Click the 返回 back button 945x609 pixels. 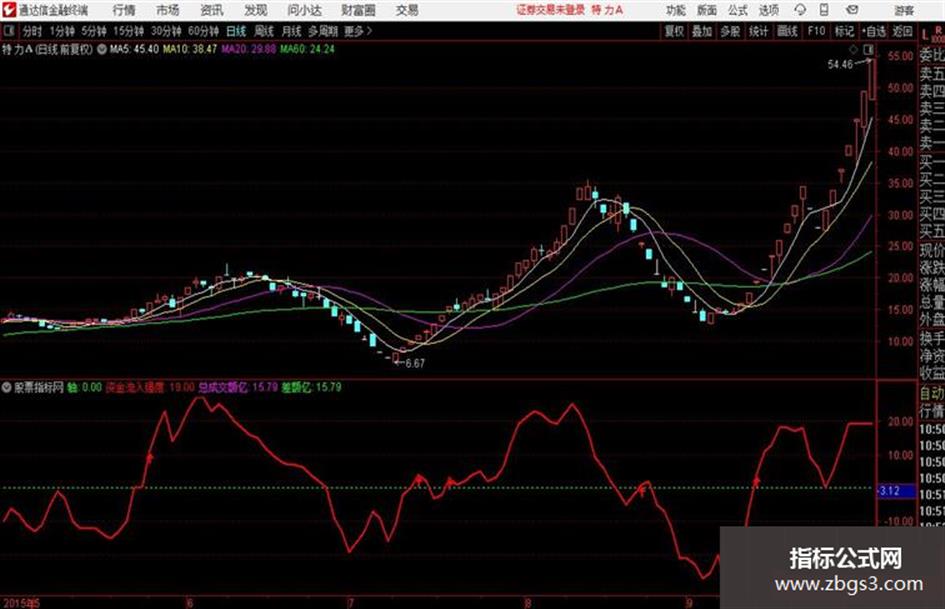pos(902,31)
